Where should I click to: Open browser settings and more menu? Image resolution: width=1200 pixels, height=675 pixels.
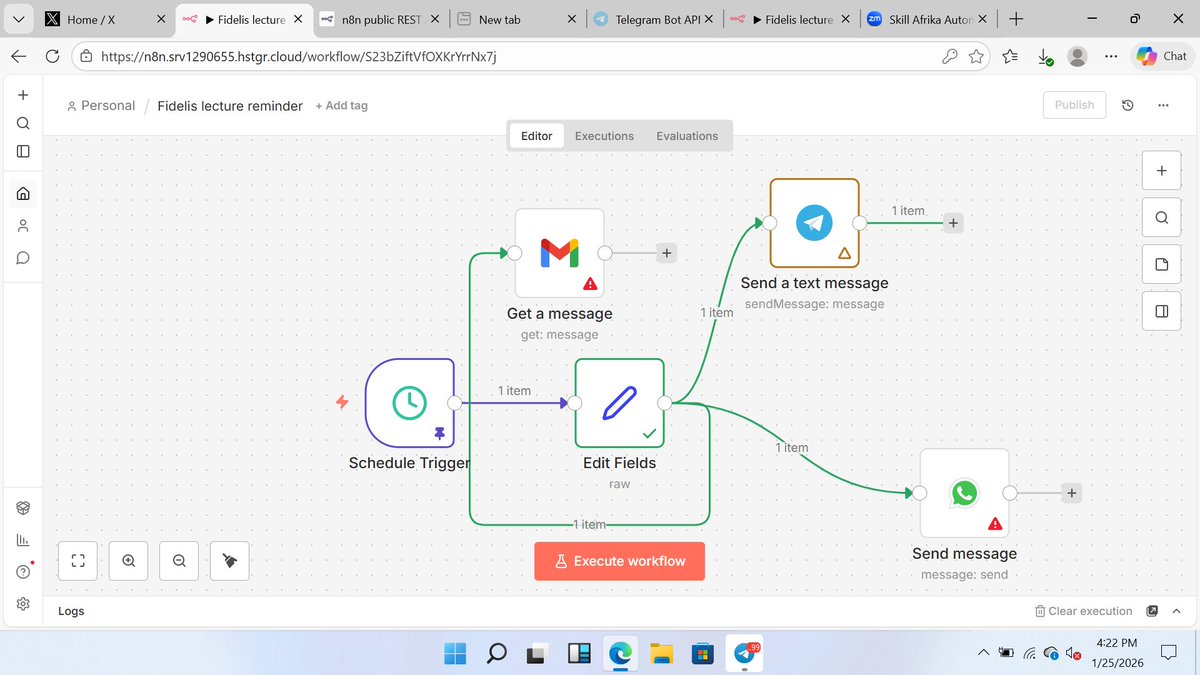pos(1111,57)
